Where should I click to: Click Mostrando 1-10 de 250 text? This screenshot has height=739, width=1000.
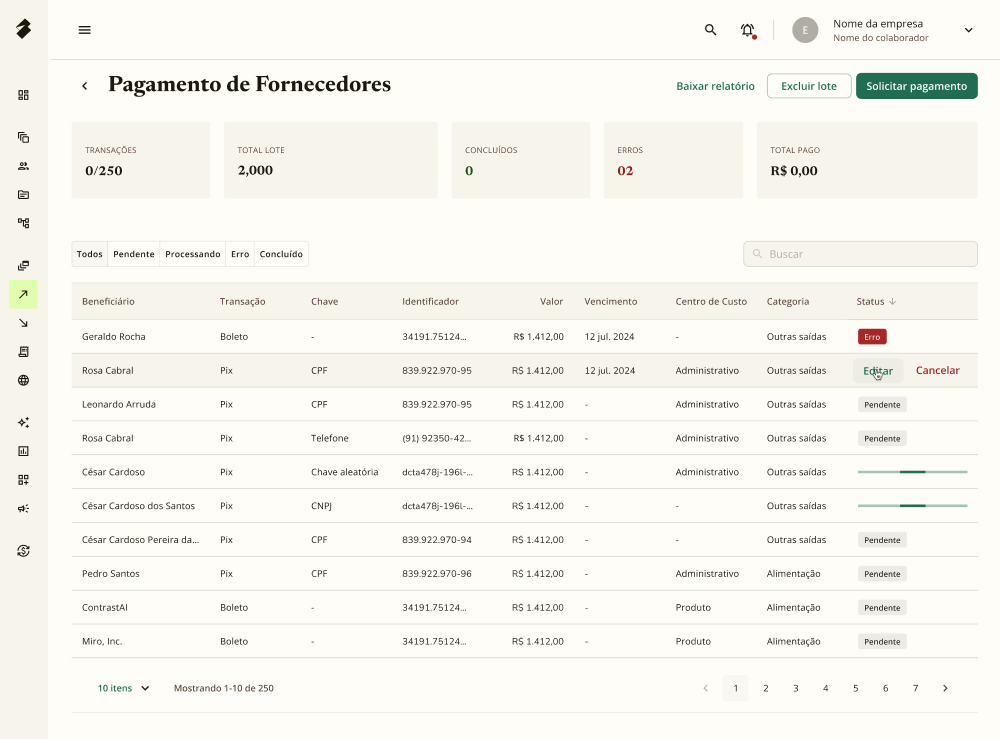[224, 688]
